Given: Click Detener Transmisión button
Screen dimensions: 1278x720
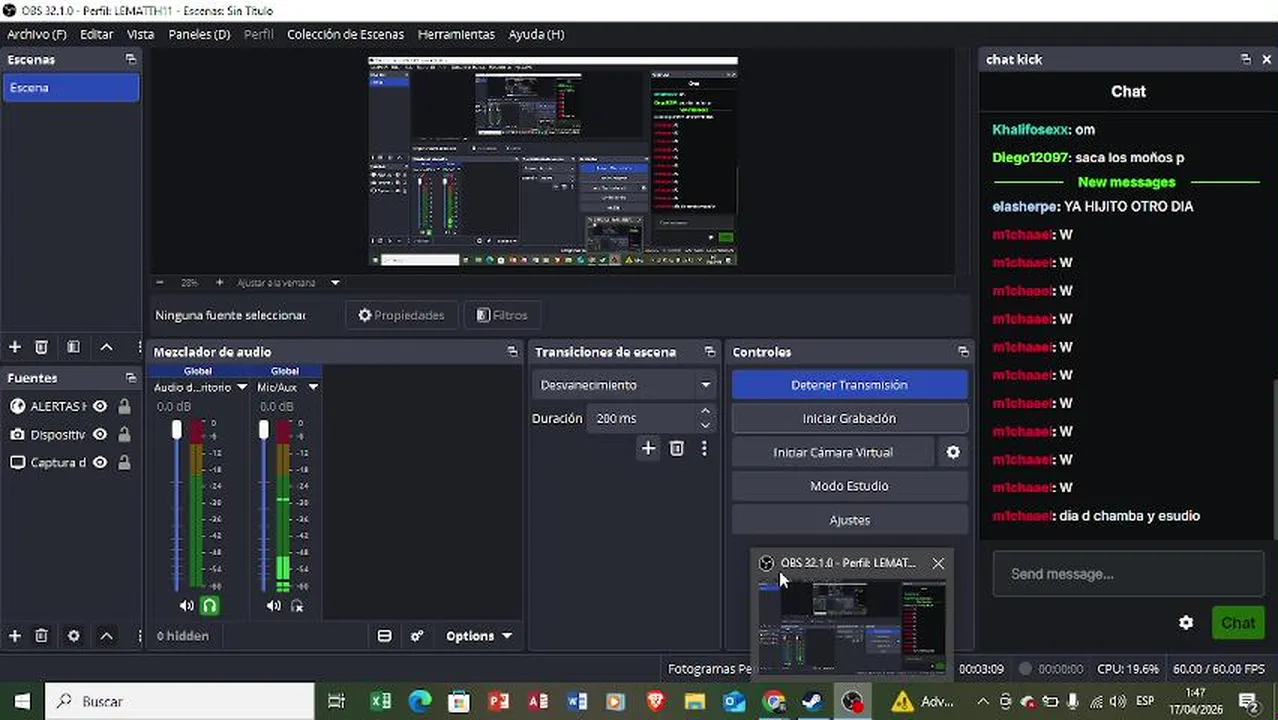Looking at the screenshot, I should 849,385.
